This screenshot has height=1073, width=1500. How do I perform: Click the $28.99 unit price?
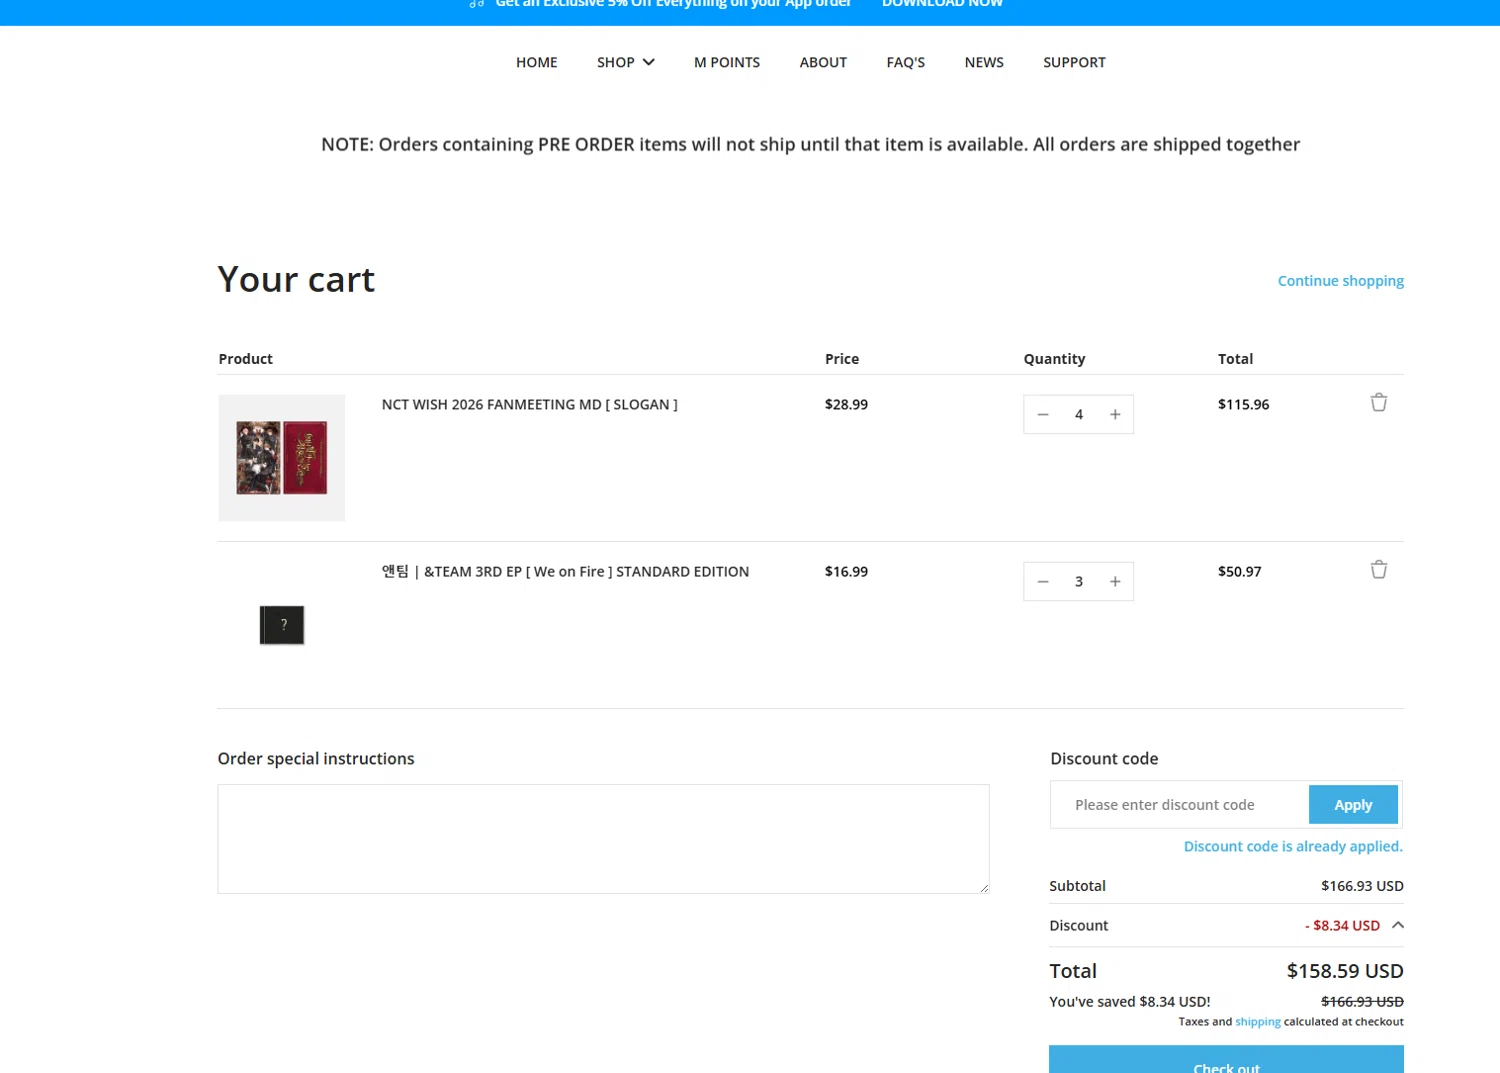click(x=846, y=404)
